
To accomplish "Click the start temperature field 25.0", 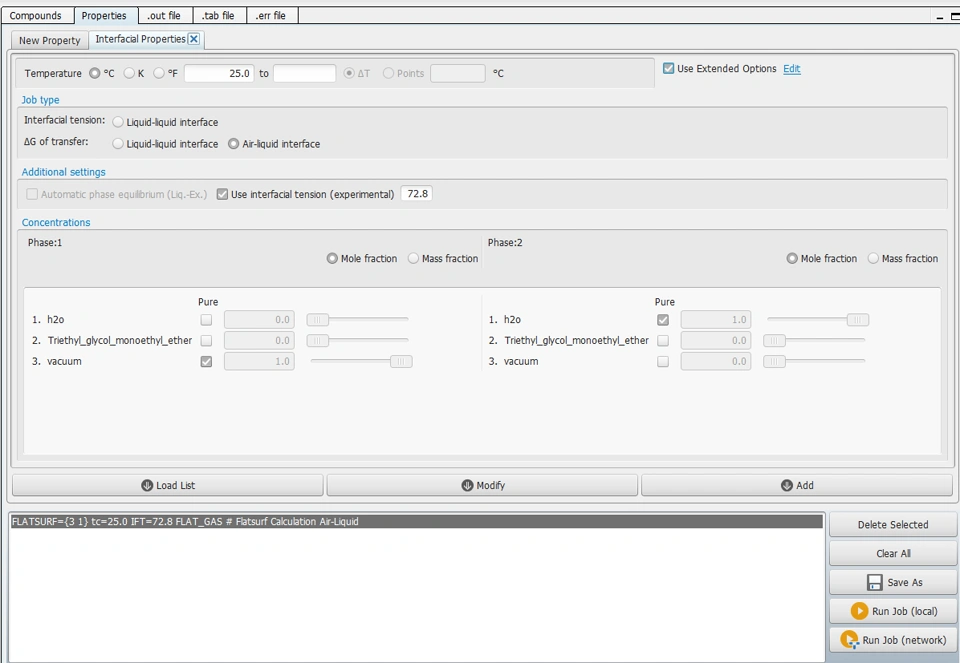I will [219, 73].
